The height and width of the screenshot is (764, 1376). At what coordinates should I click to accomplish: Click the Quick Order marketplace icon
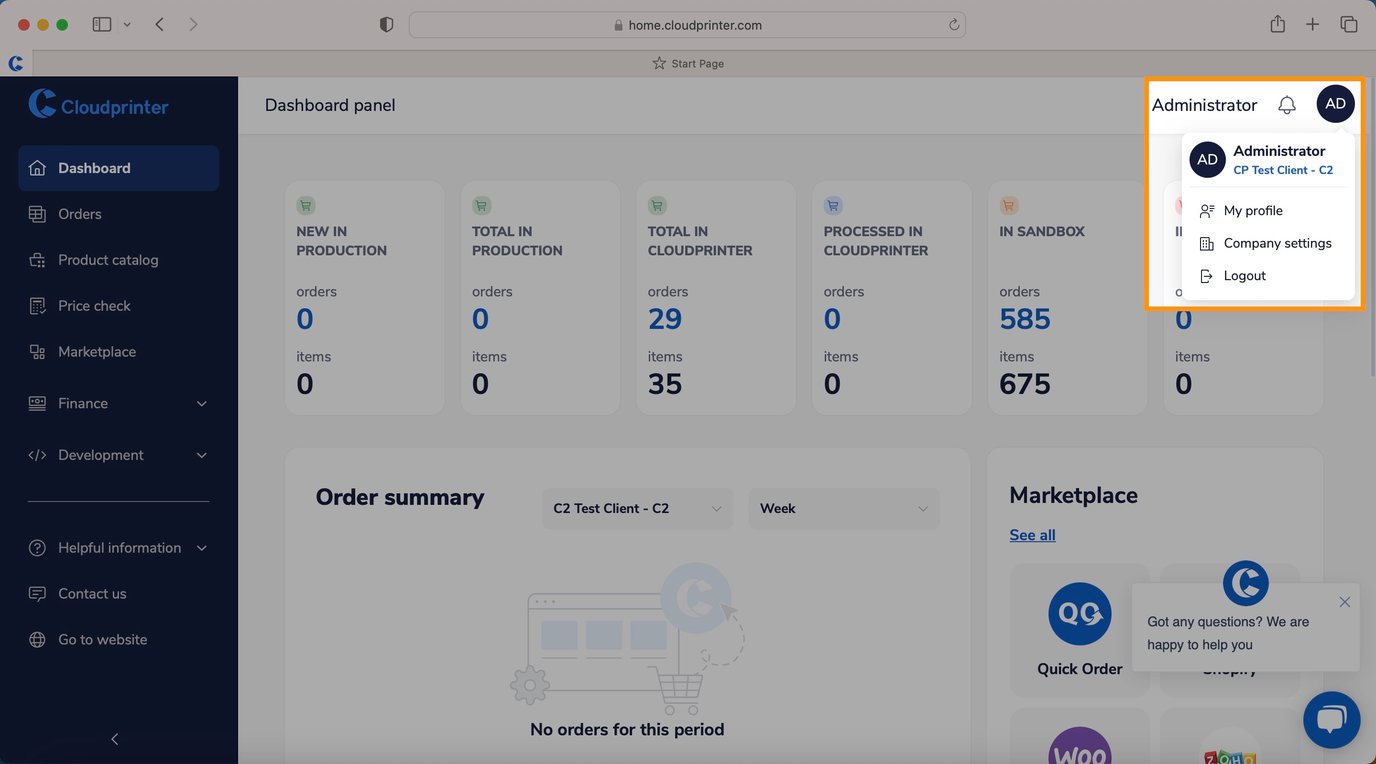(x=1079, y=614)
